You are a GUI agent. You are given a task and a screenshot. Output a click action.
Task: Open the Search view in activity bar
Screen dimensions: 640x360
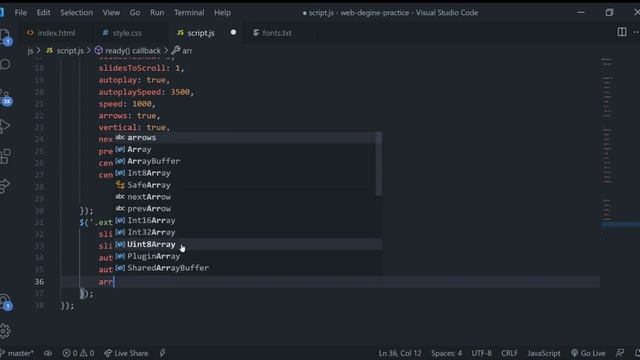click(5, 64)
